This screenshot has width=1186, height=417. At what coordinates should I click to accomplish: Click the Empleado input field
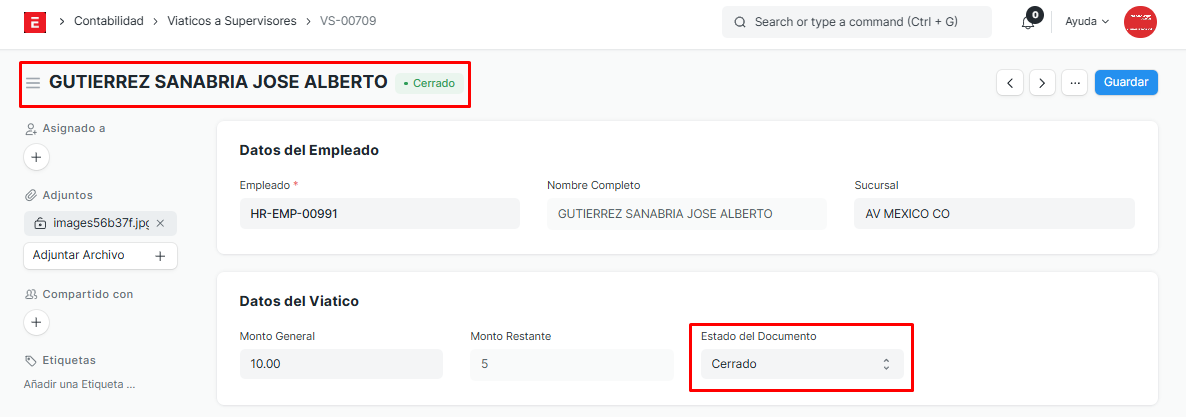379,214
